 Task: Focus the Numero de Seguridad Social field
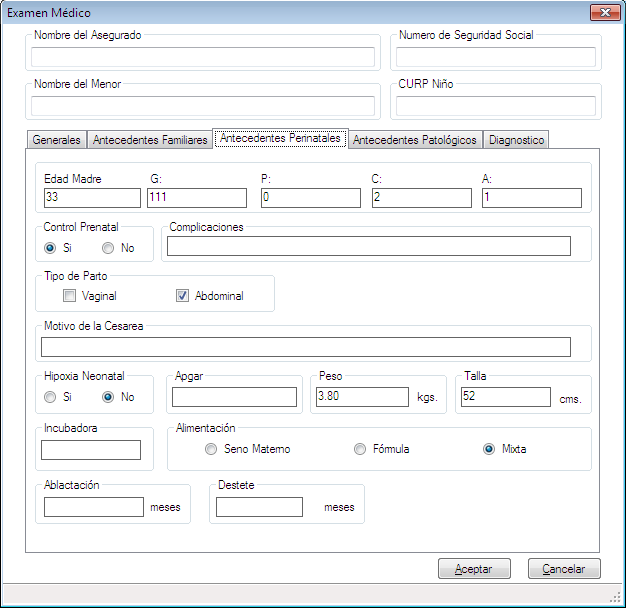pos(496,57)
